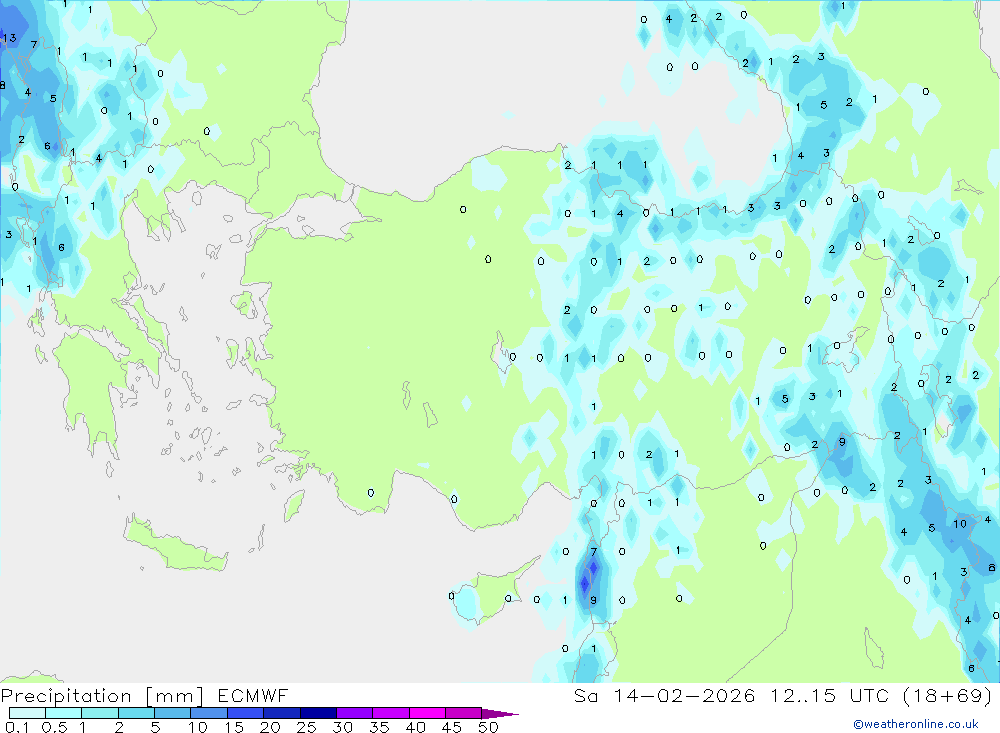Click the '(18+69)' forecast run text

pos(947,695)
